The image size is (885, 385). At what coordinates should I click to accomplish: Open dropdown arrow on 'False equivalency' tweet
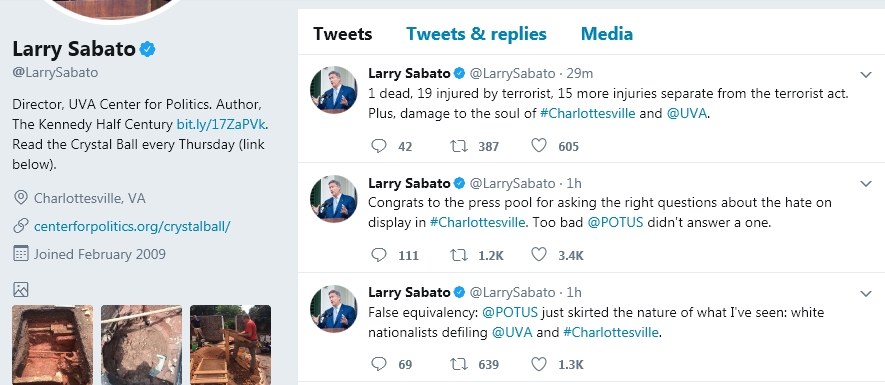click(x=865, y=293)
